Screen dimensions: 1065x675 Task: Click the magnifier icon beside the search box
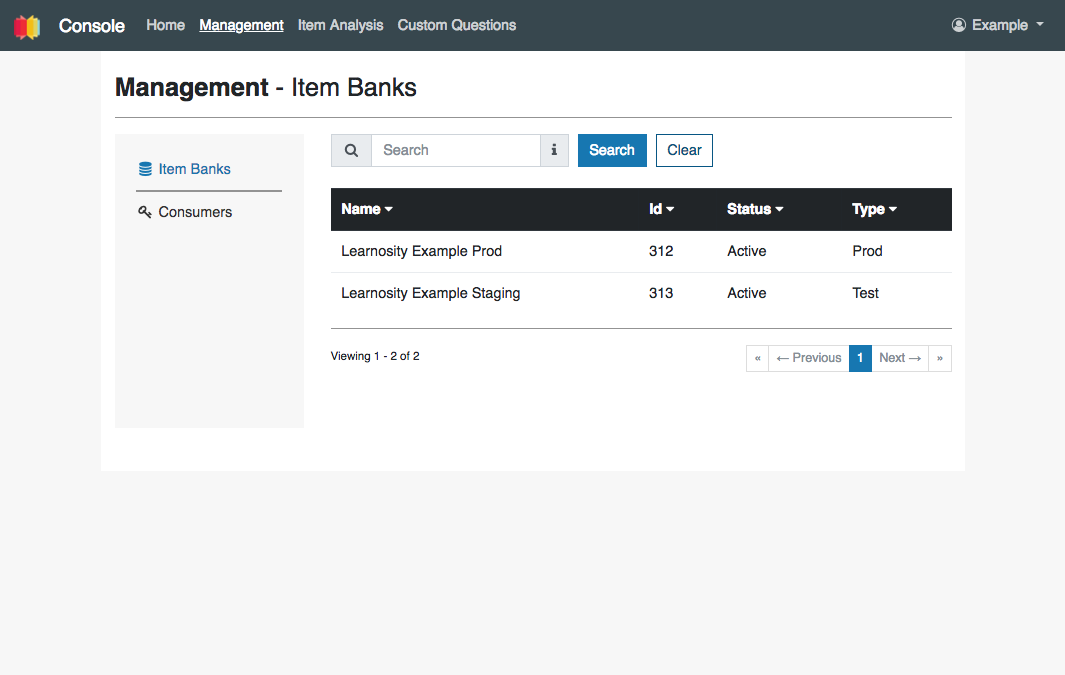click(x=351, y=150)
